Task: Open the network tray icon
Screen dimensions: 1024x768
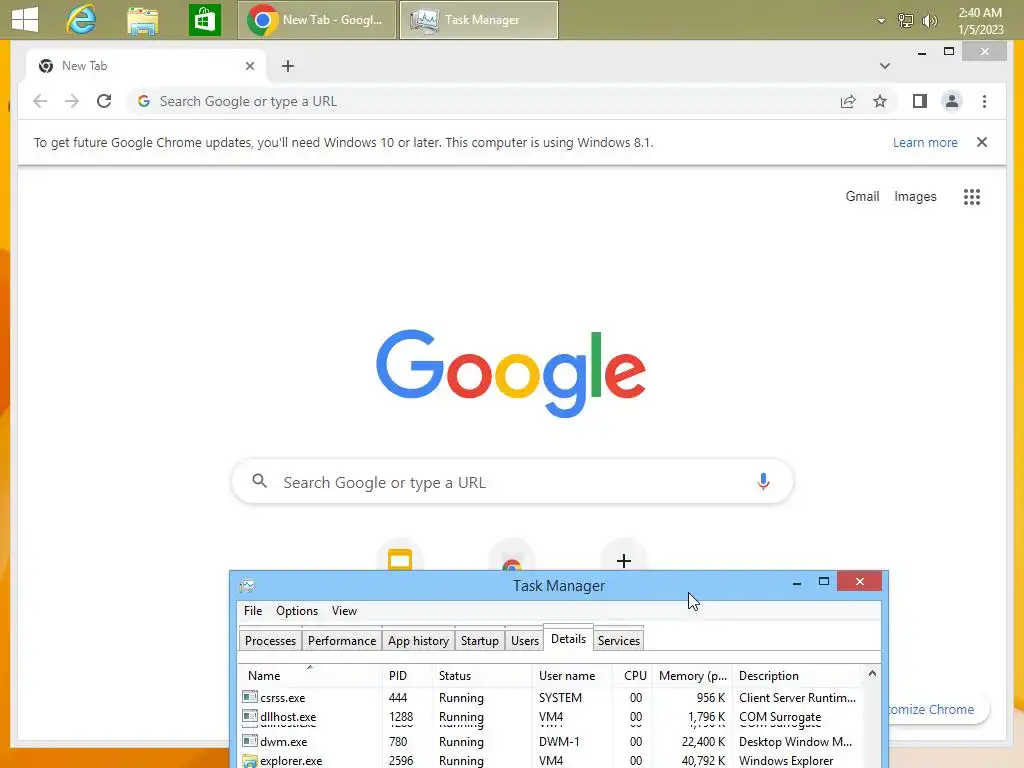Action: coord(906,21)
